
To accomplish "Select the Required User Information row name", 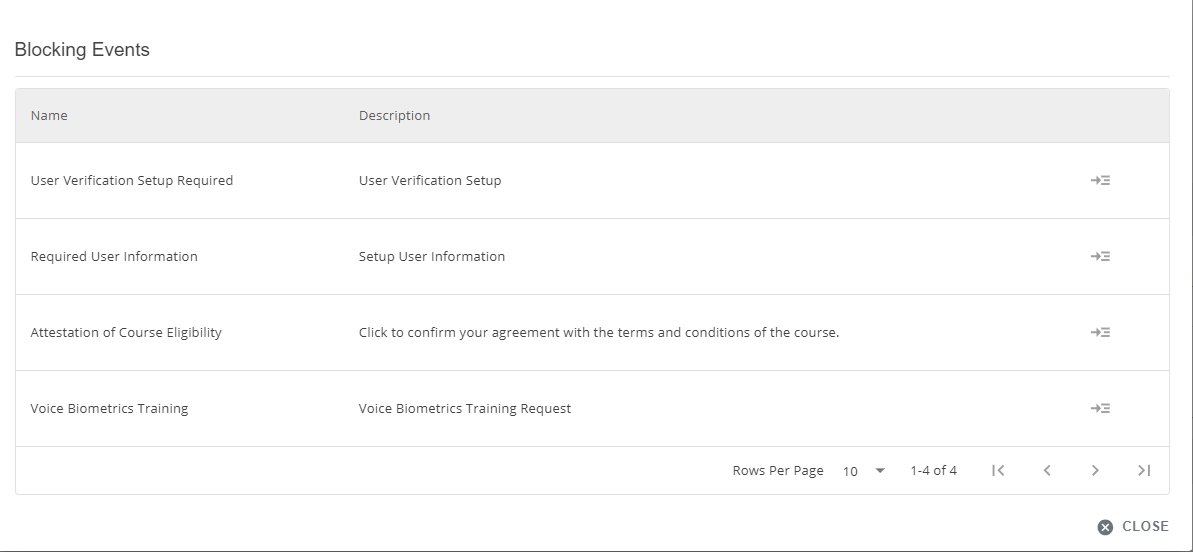I will [114, 257].
